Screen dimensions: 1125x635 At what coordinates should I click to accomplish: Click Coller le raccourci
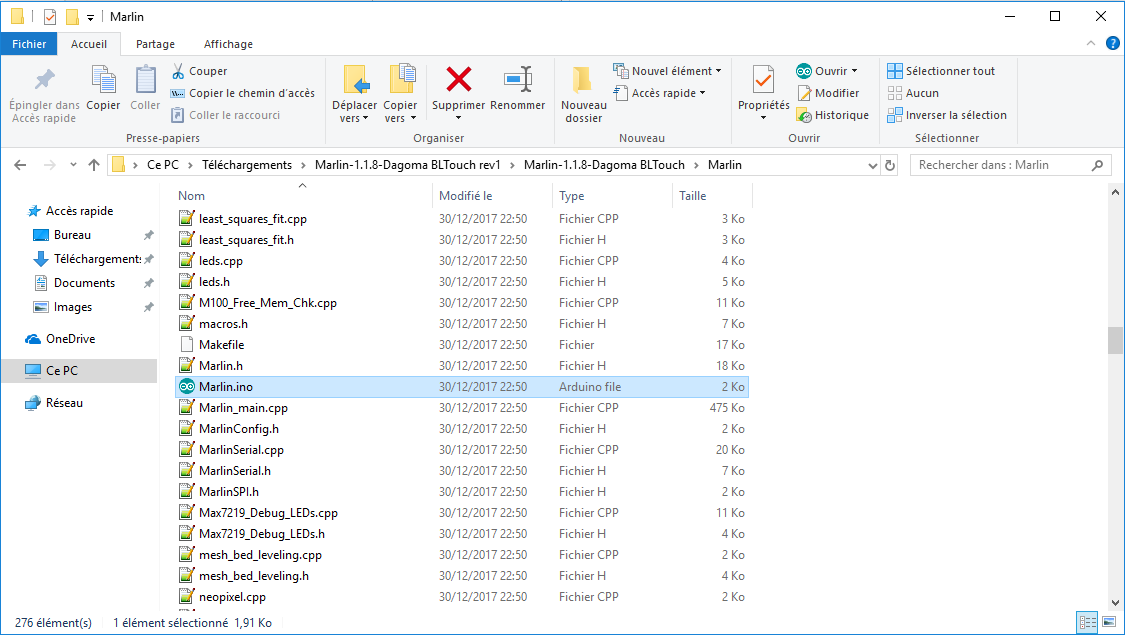tap(225, 115)
